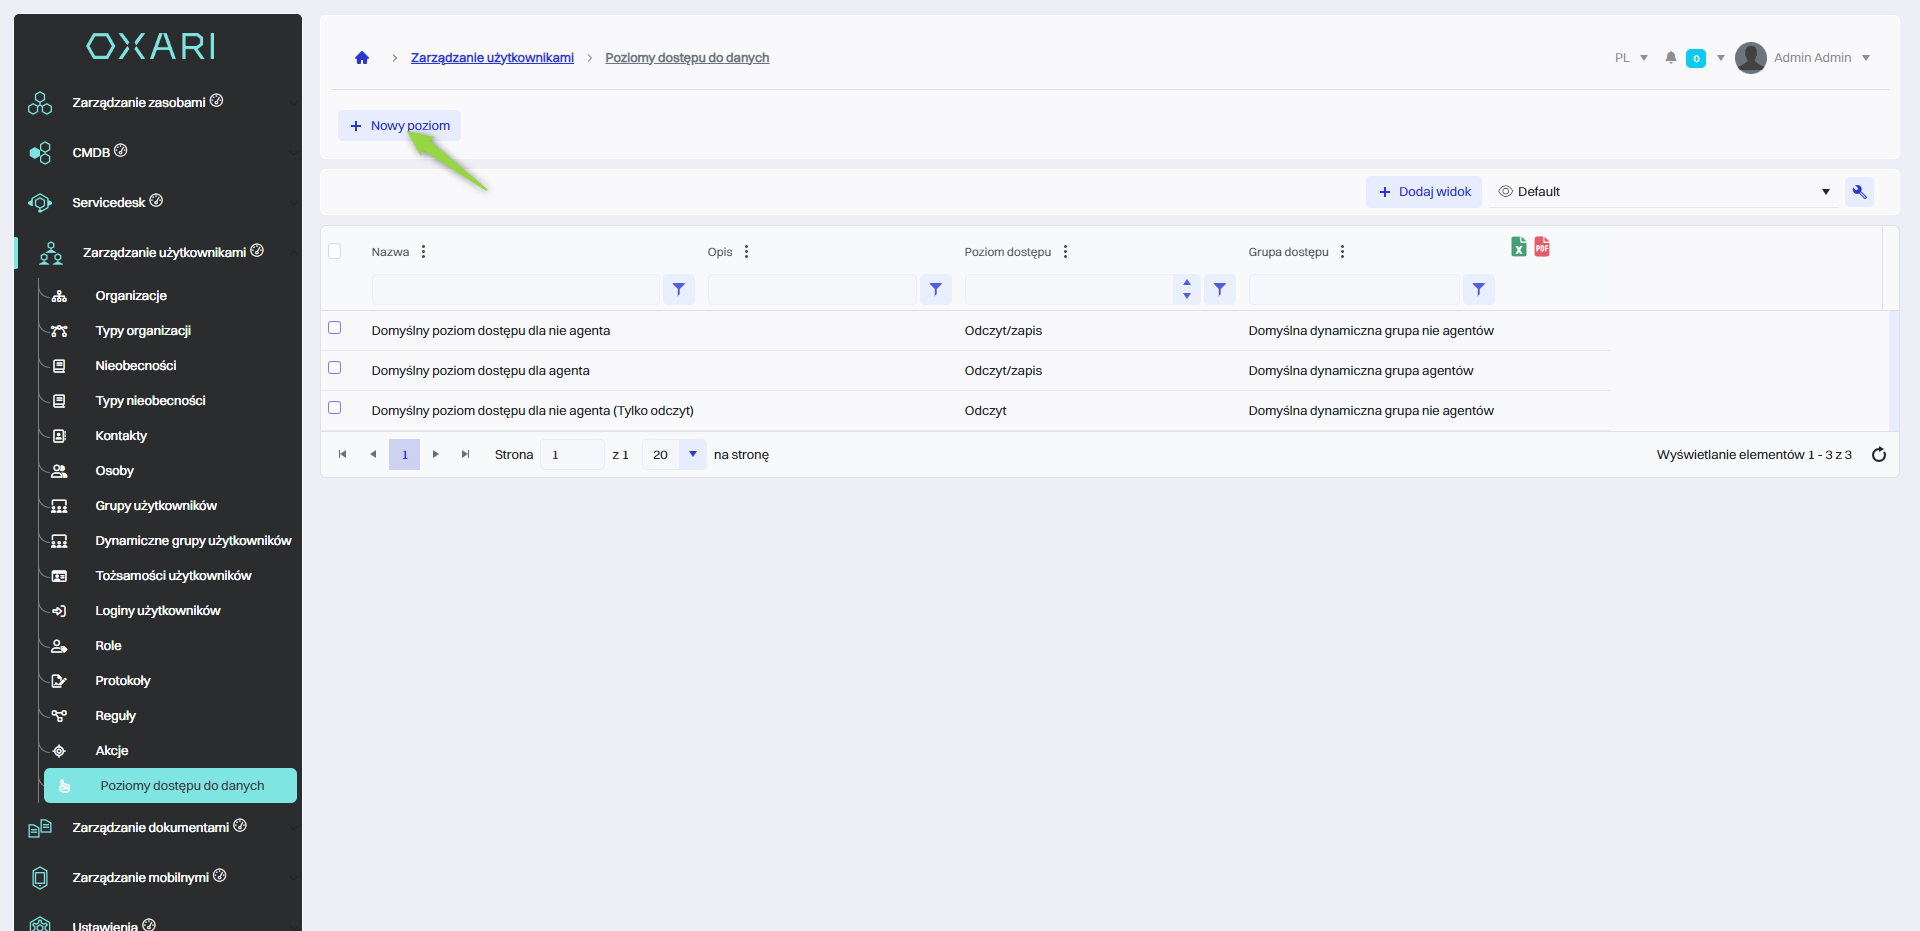The height and width of the screenshot is (931, 1920).
Task: Open notifications bell icon
Action: coord(1670,58)
